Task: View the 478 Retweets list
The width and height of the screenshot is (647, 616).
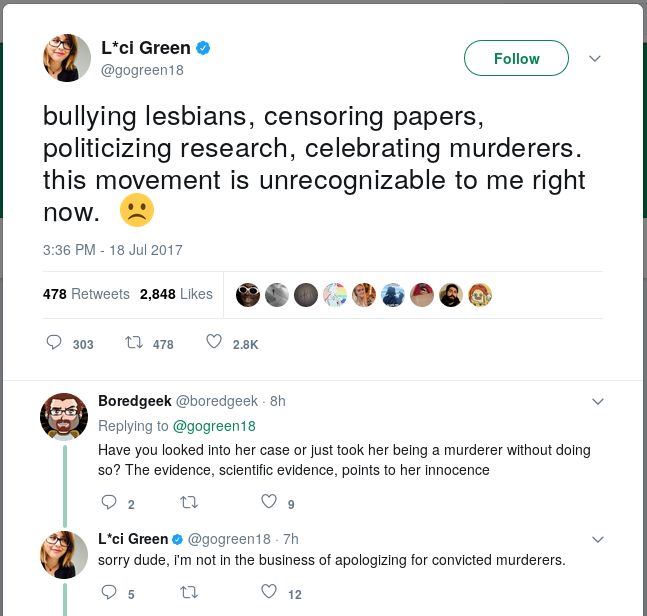Action: coord(86,294)
